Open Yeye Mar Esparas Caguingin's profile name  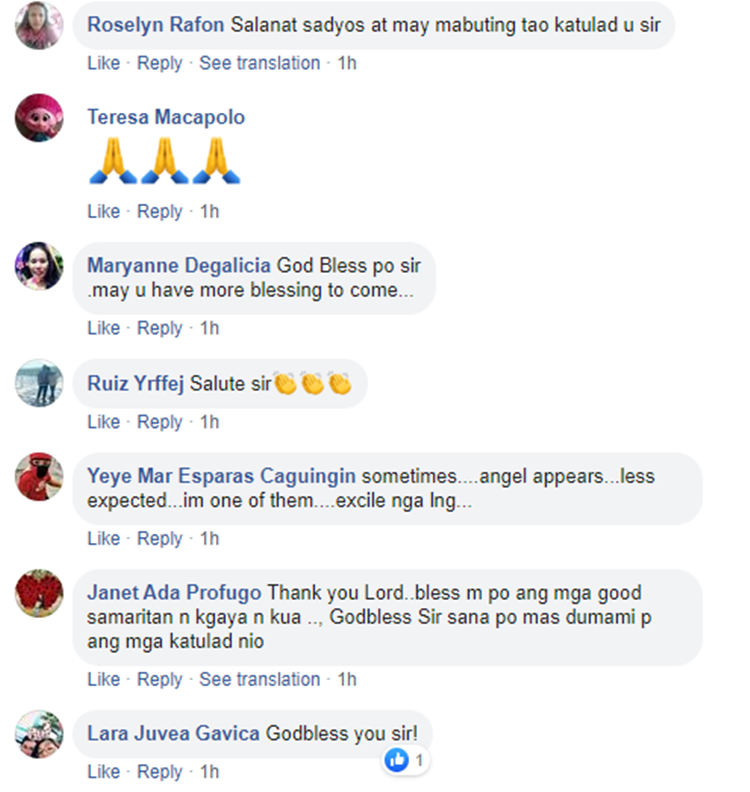point(221,476)
